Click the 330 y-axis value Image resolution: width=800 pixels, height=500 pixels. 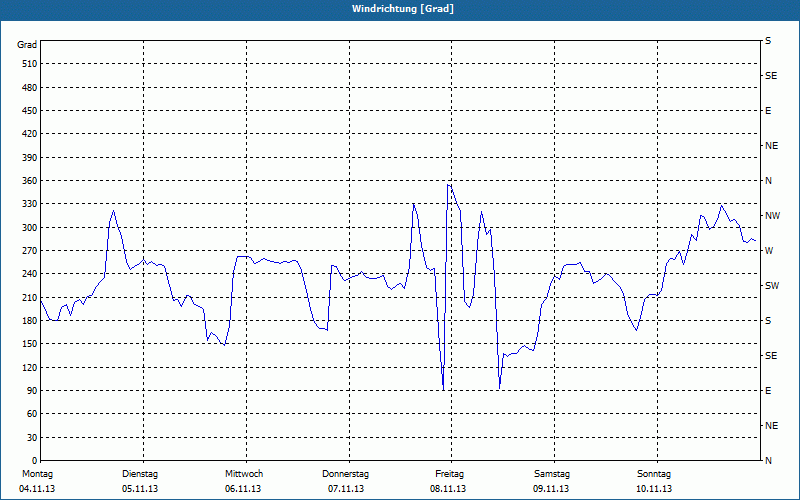[30, 204]
